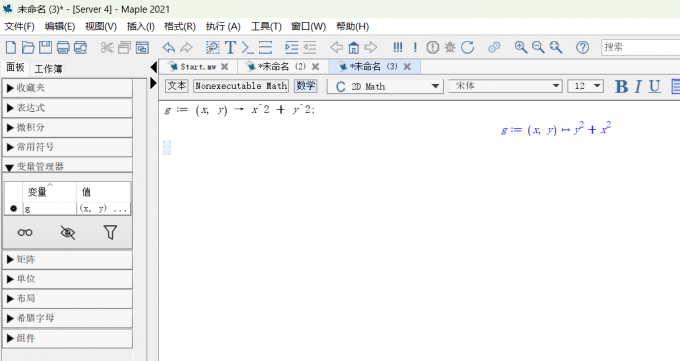The height and width of the screenshot is (361, 680).
Task: Open help with question mark icon
Action: point(582,47)
